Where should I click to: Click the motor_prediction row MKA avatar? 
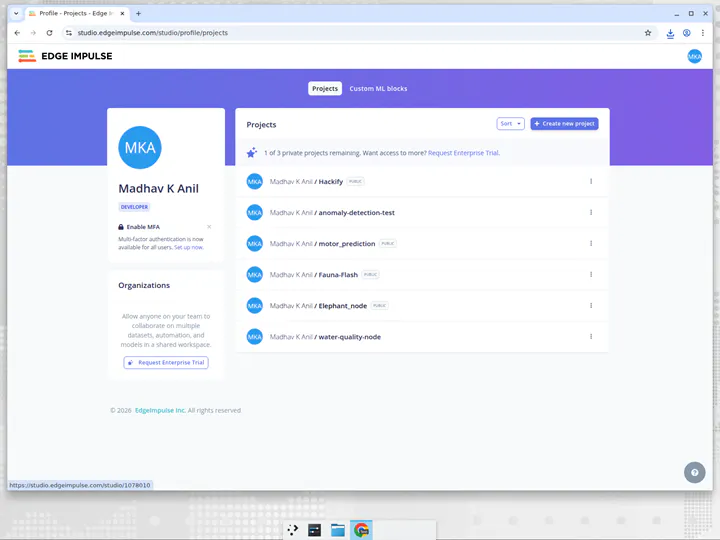click(x=254, y=243)
